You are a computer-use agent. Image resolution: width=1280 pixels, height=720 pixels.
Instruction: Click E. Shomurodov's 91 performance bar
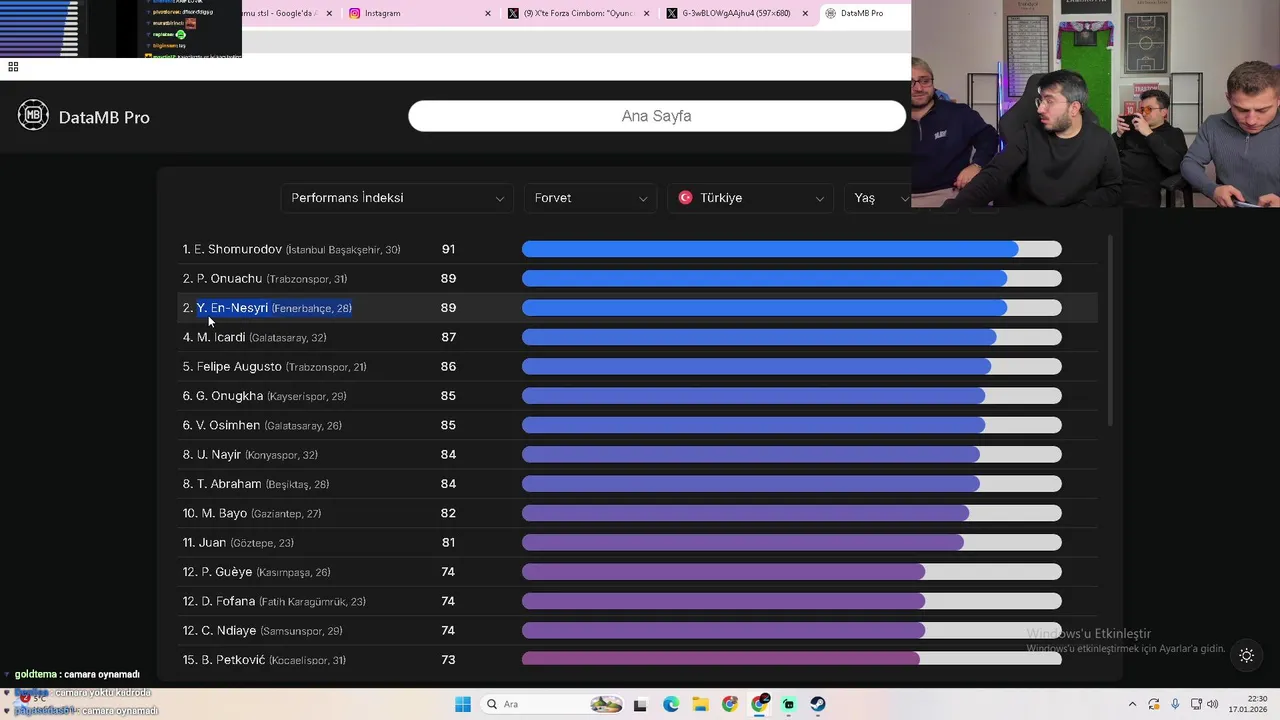(x=791, y=249)
